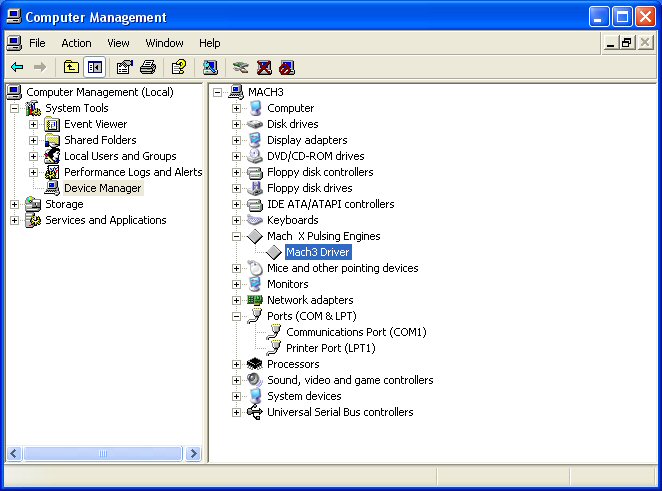The image size is (662, 491).
Task: Click the Universal Serial Bus controllers icon
Action: (255, 412)
